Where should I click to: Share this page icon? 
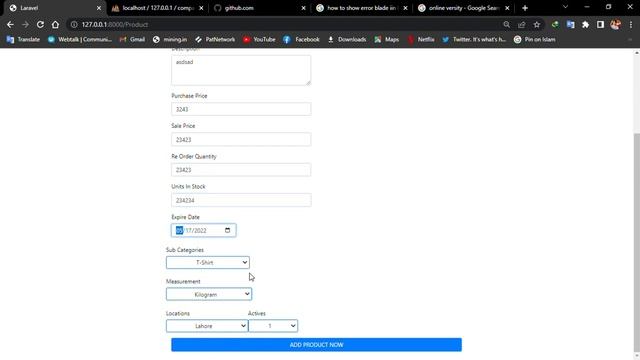[522, 24]
